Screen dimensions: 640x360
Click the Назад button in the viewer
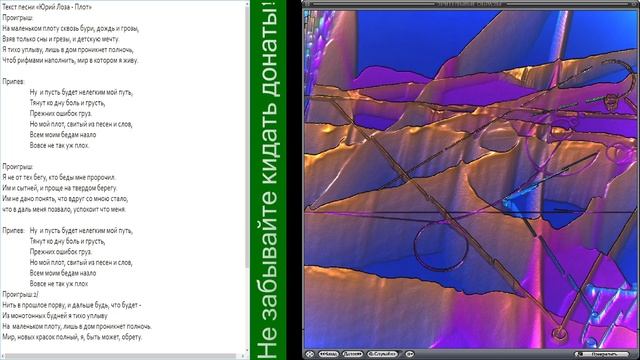coord(329,354)
